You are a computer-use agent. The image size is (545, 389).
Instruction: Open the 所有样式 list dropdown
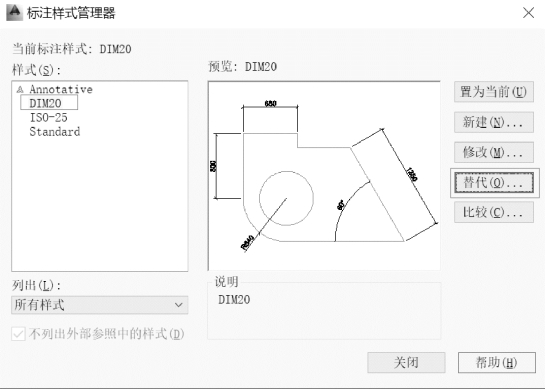99,305
